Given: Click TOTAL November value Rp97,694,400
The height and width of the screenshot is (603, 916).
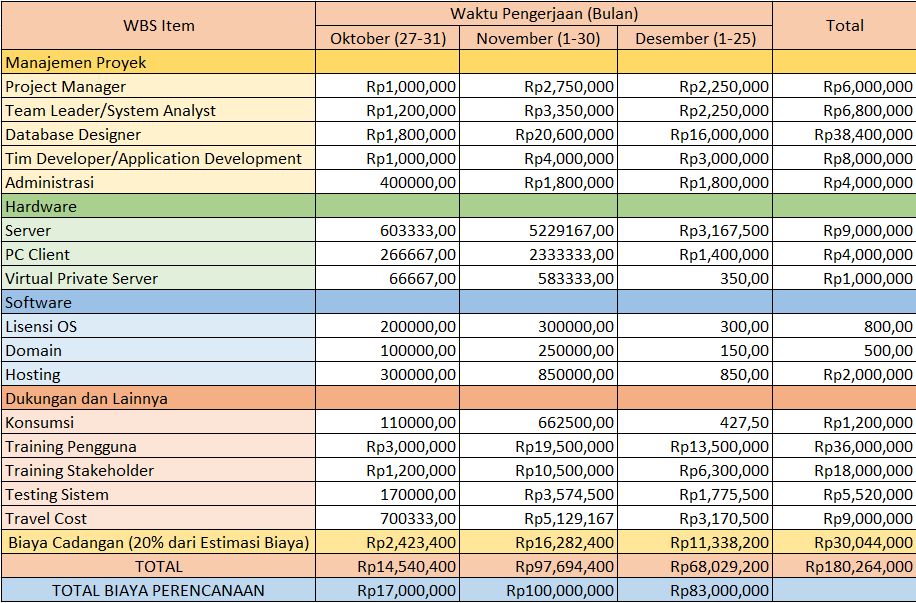Looking at the screenshot, I should [539, 565].
